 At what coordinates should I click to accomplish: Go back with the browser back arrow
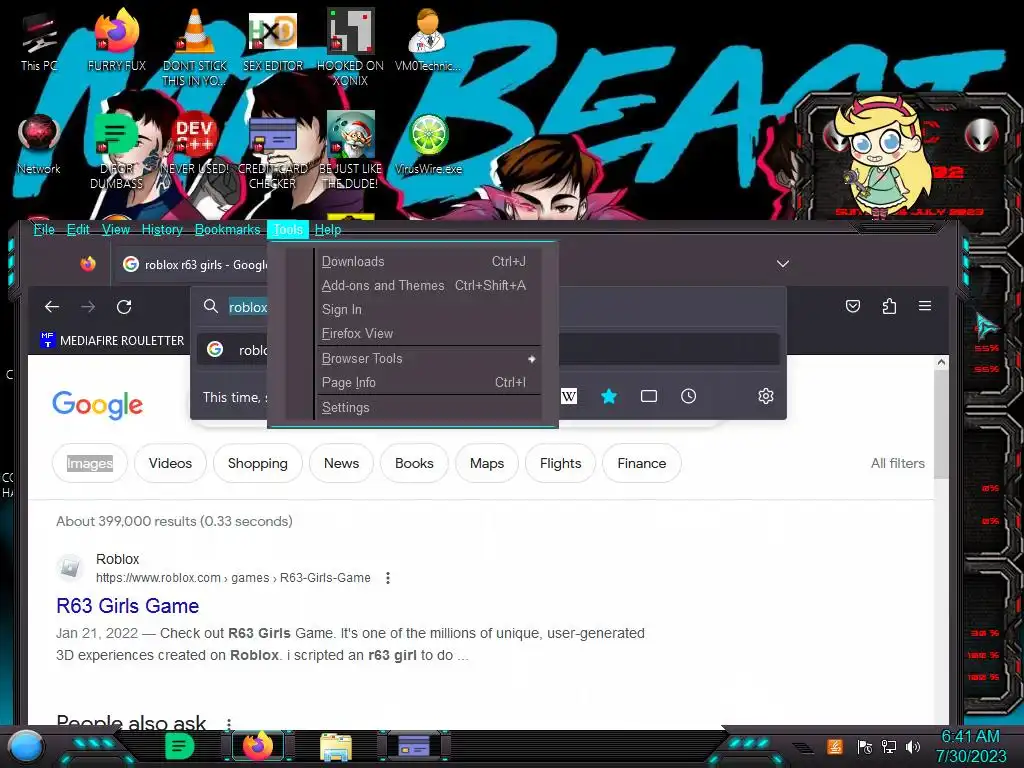(x=52, y=306)
